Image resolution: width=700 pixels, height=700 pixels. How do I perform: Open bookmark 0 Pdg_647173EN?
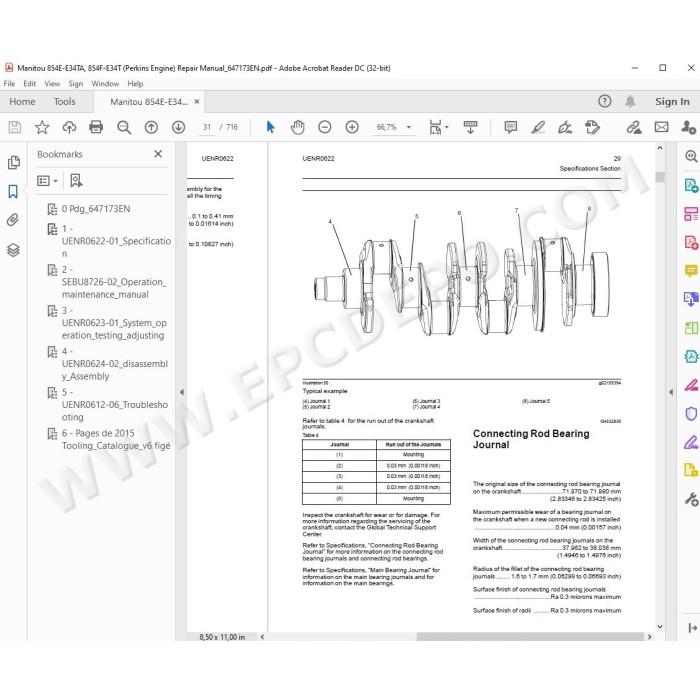click(96, 208)
